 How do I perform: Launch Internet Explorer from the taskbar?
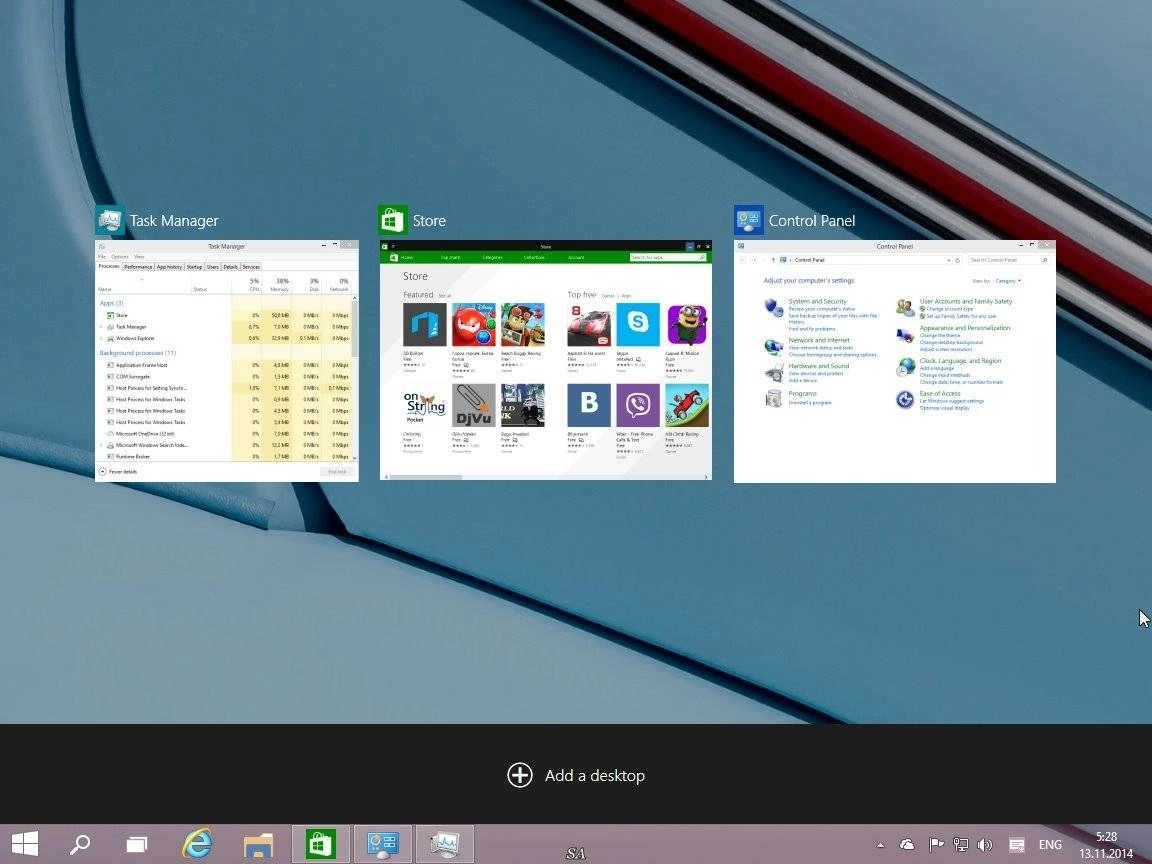198,843
